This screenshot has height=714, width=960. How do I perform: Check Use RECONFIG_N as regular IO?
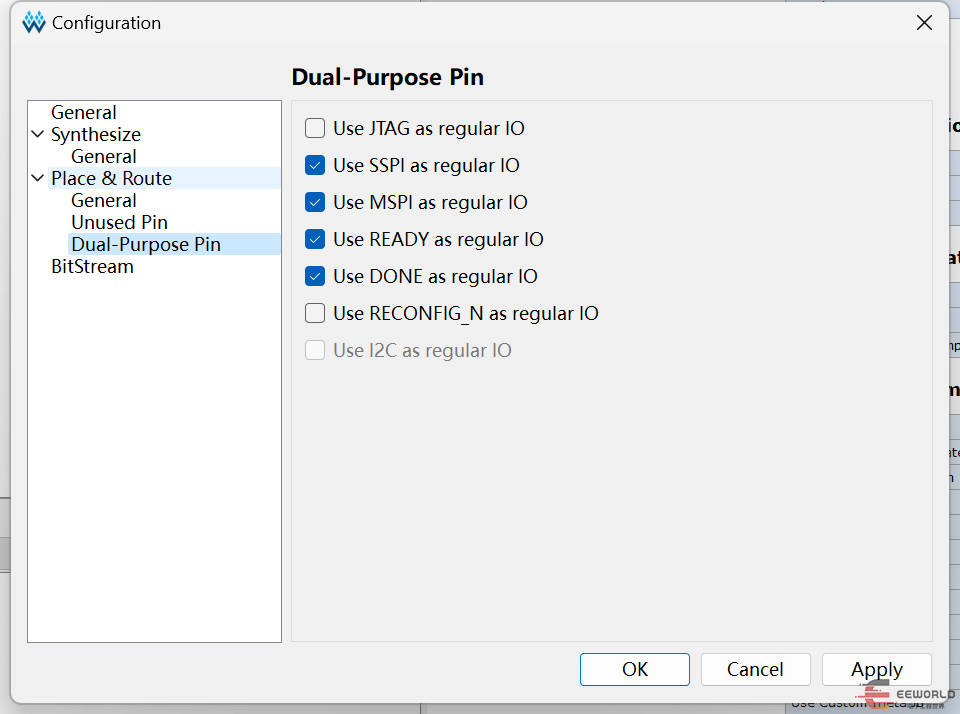point(315,314)
